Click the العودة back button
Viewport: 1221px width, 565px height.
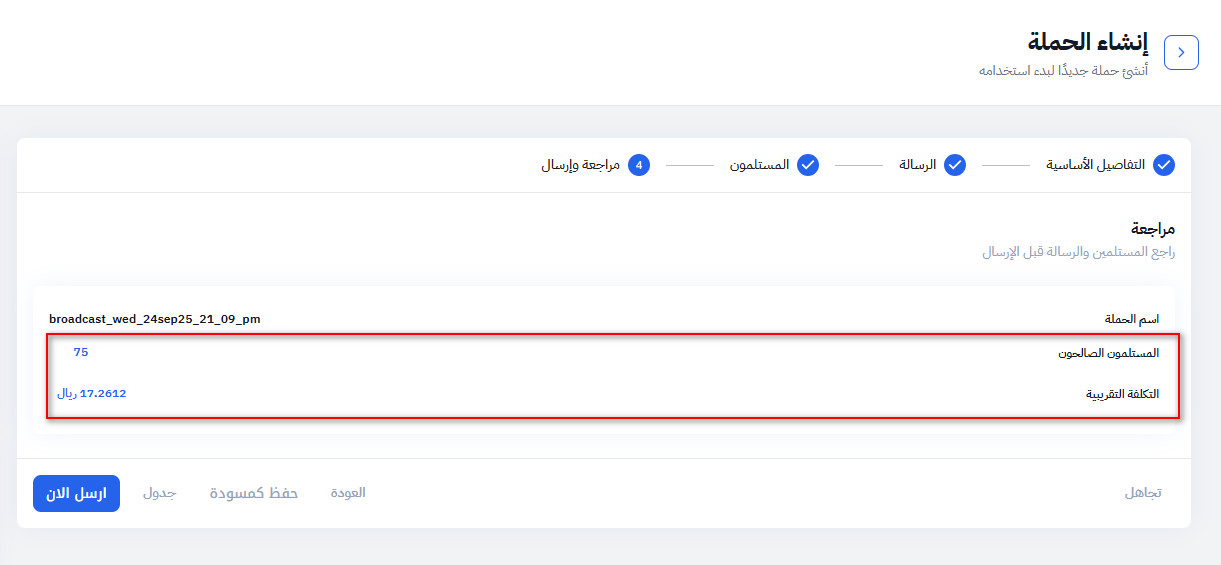(348, 493)
